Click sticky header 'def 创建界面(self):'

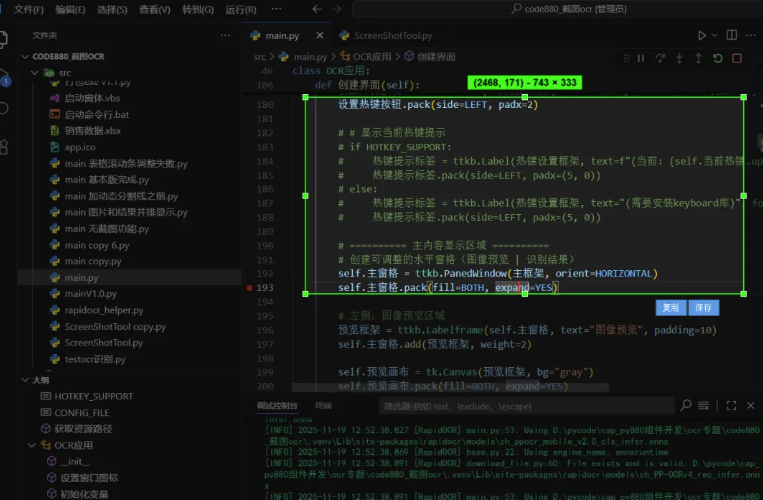click(367, 85)
